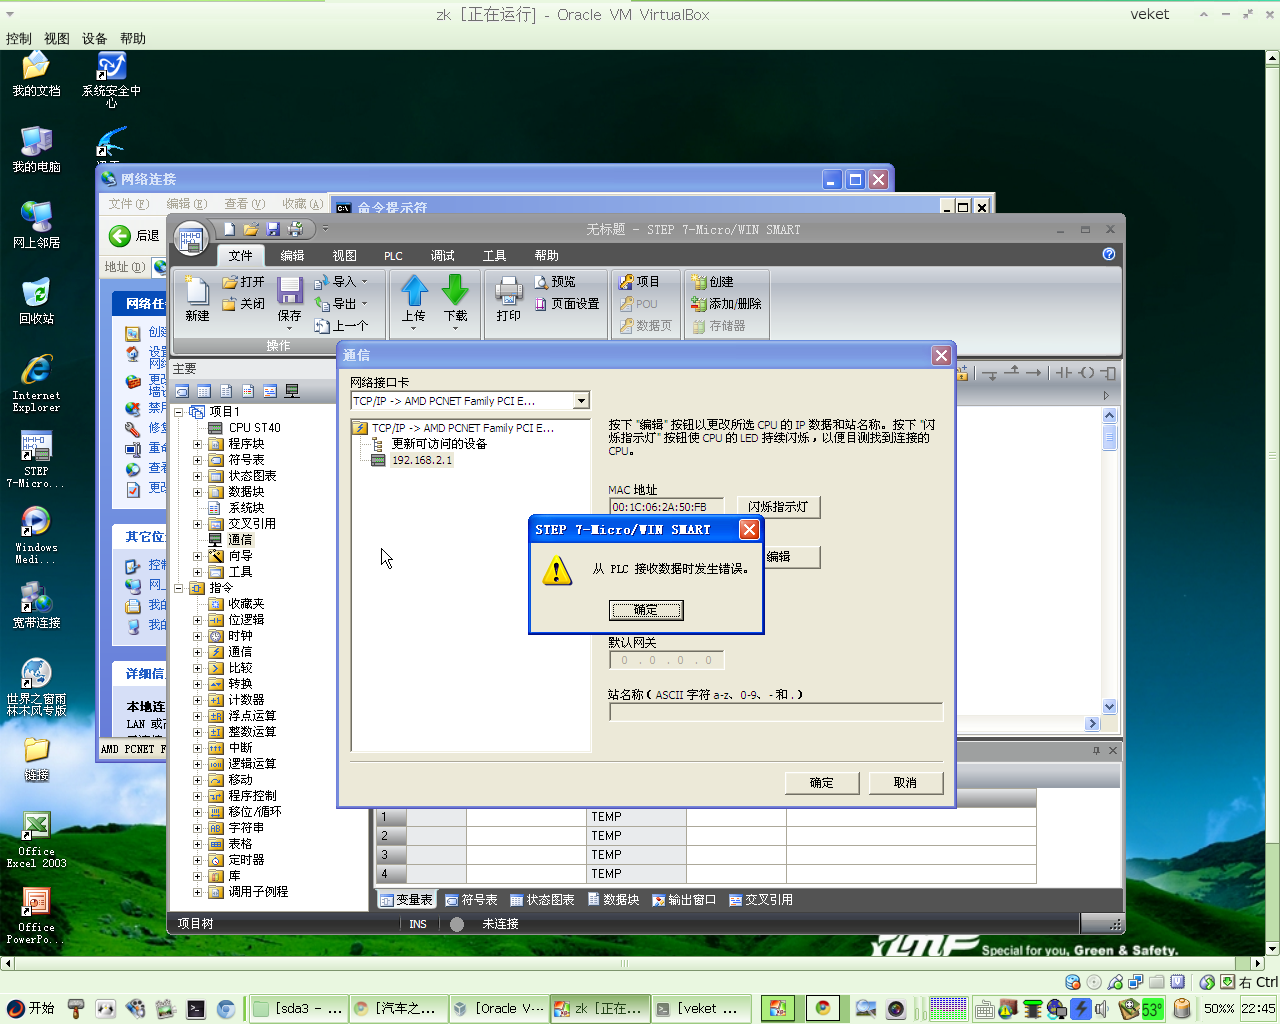The image size is (1280, 1024).
Task: Click the MAC 地址 field showing 00:1C:06:2A:50:FB
Action: click(666, 507)
